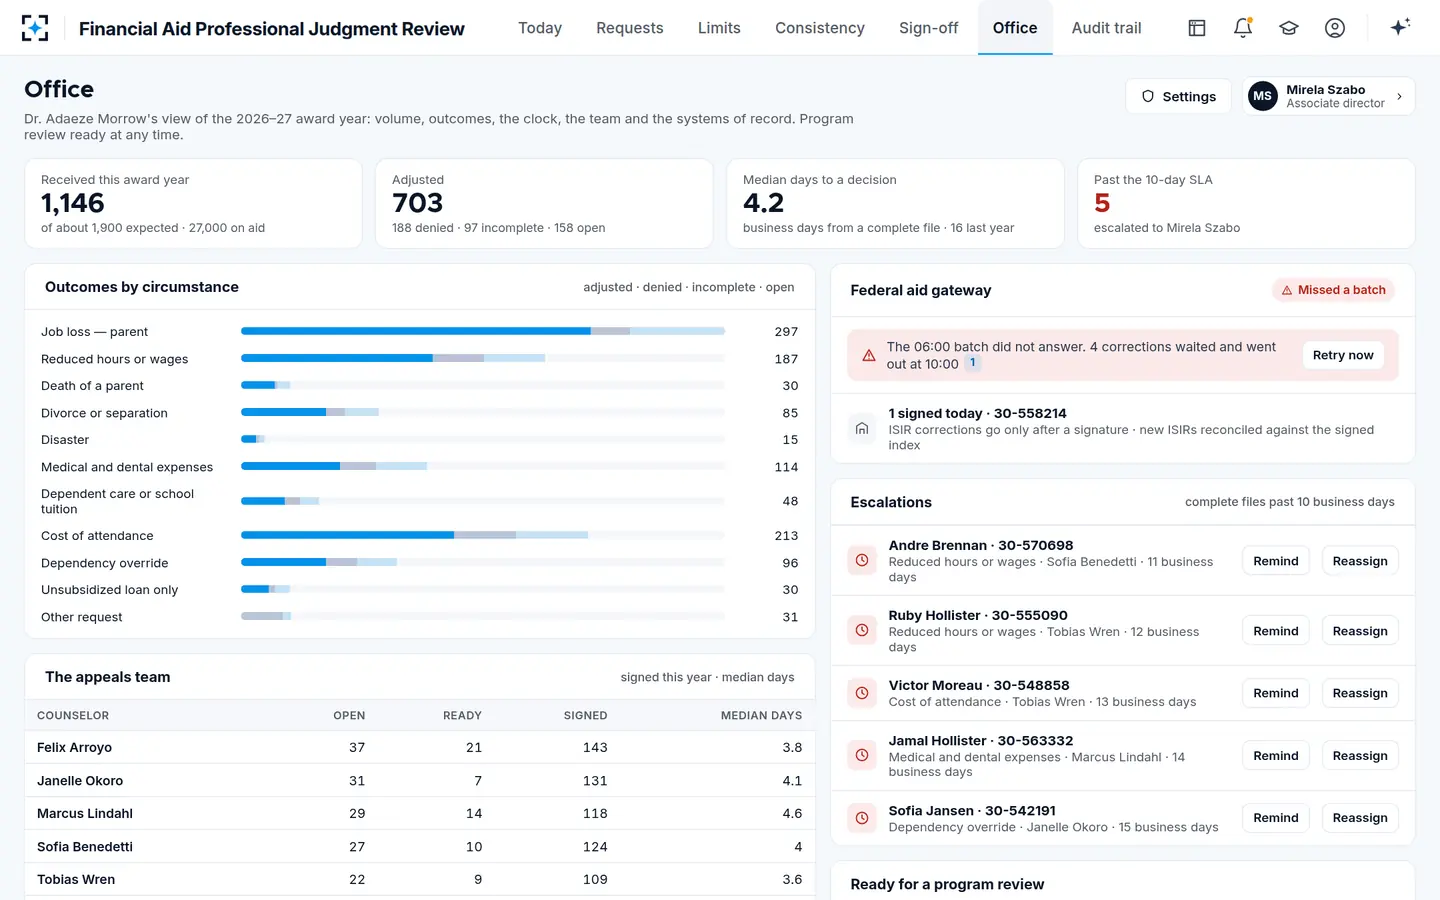Click the clock icon beside Andre Brennan
Screen dimensions: 1440x900
[862, 561]
